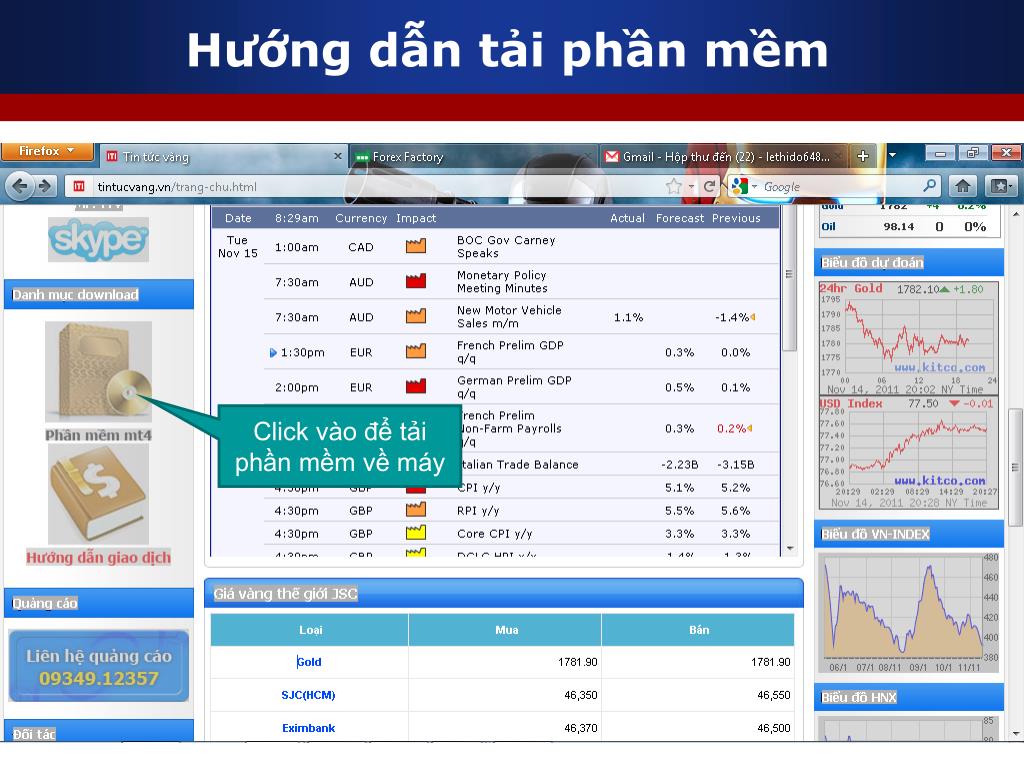Click the browser Back arrow button
The height and width of the screenshot is (768, 1024).
pyautogui.click(x=20, y=186)
